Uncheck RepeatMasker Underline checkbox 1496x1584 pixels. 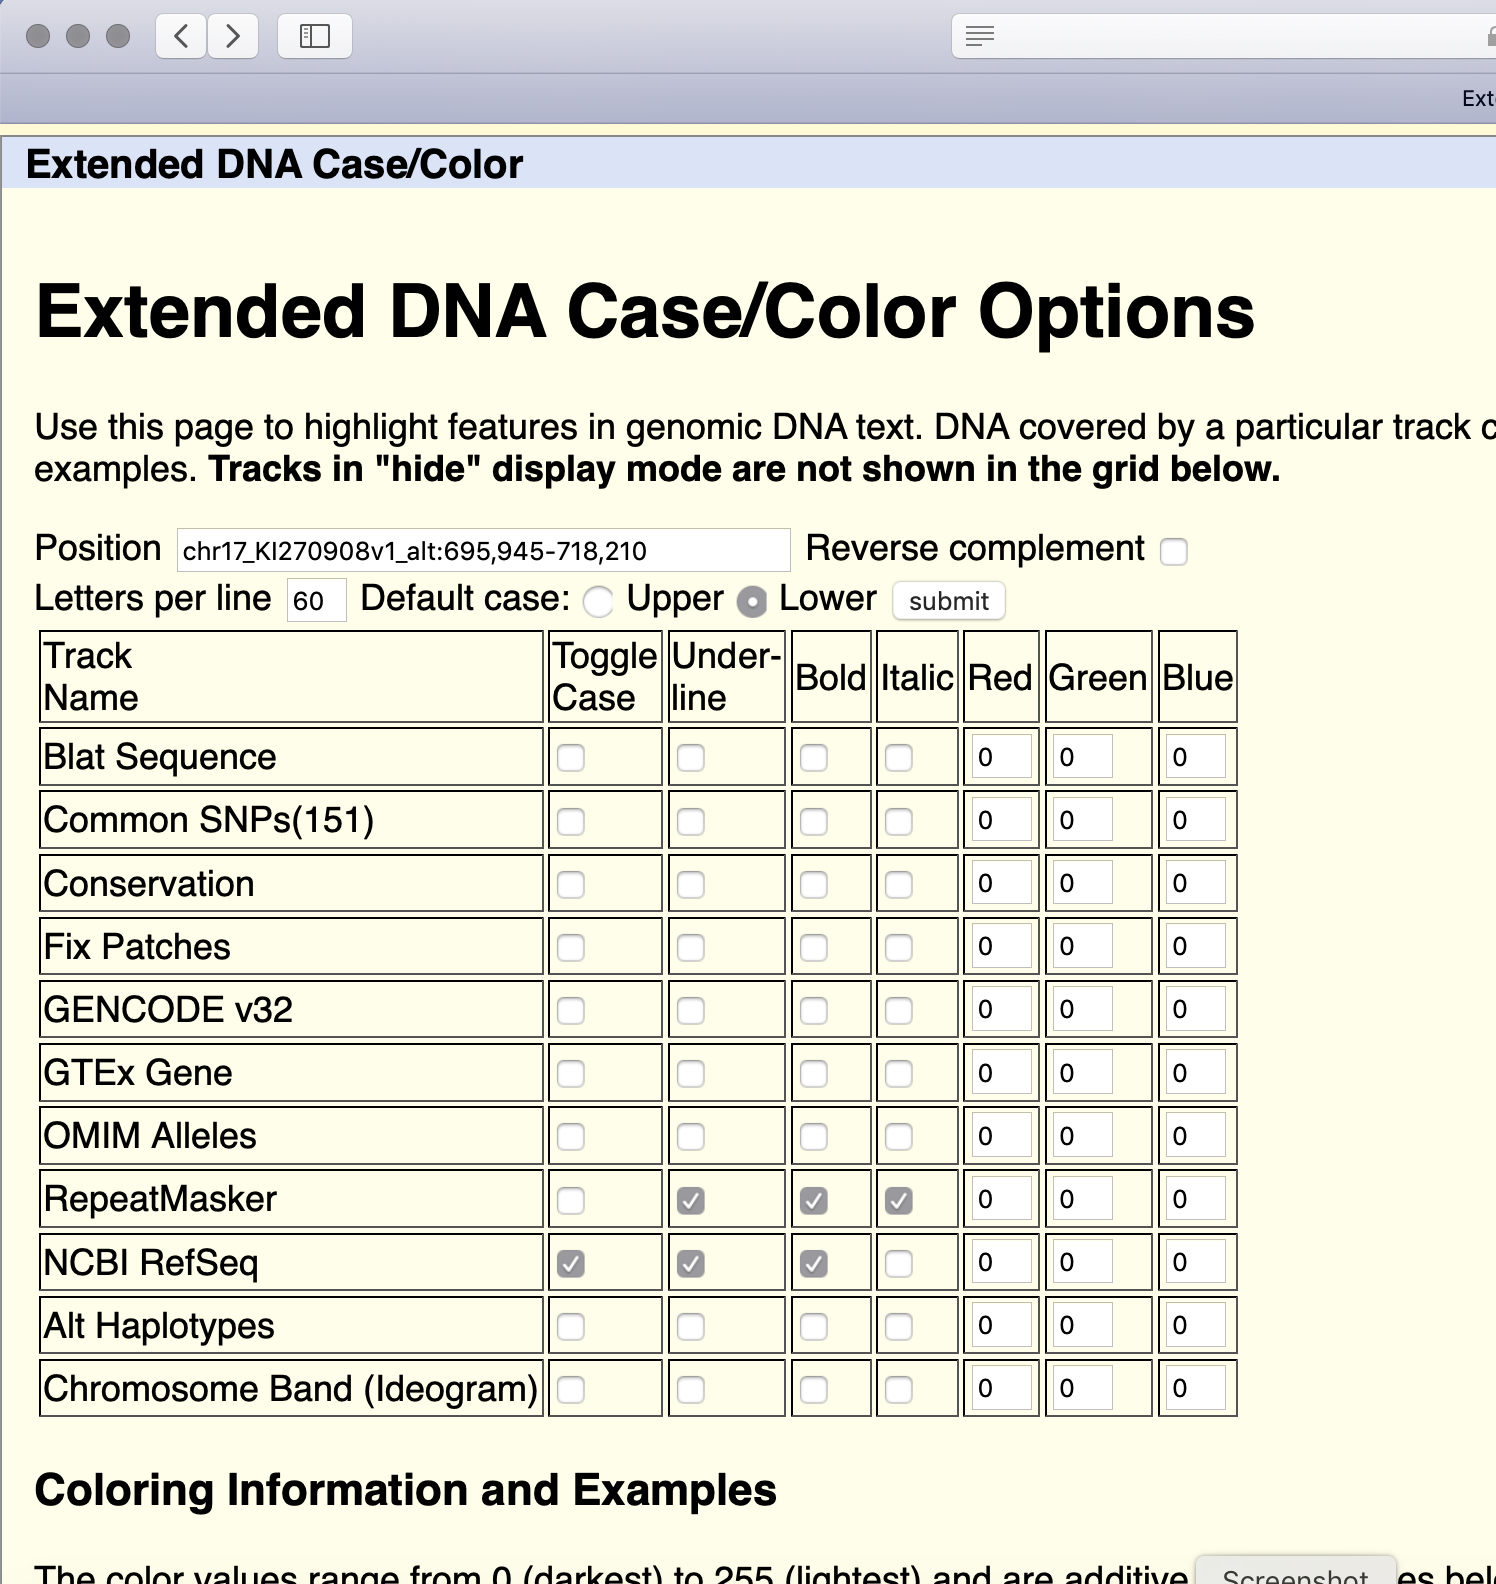pyautogui.click(x=691, y=1200)
